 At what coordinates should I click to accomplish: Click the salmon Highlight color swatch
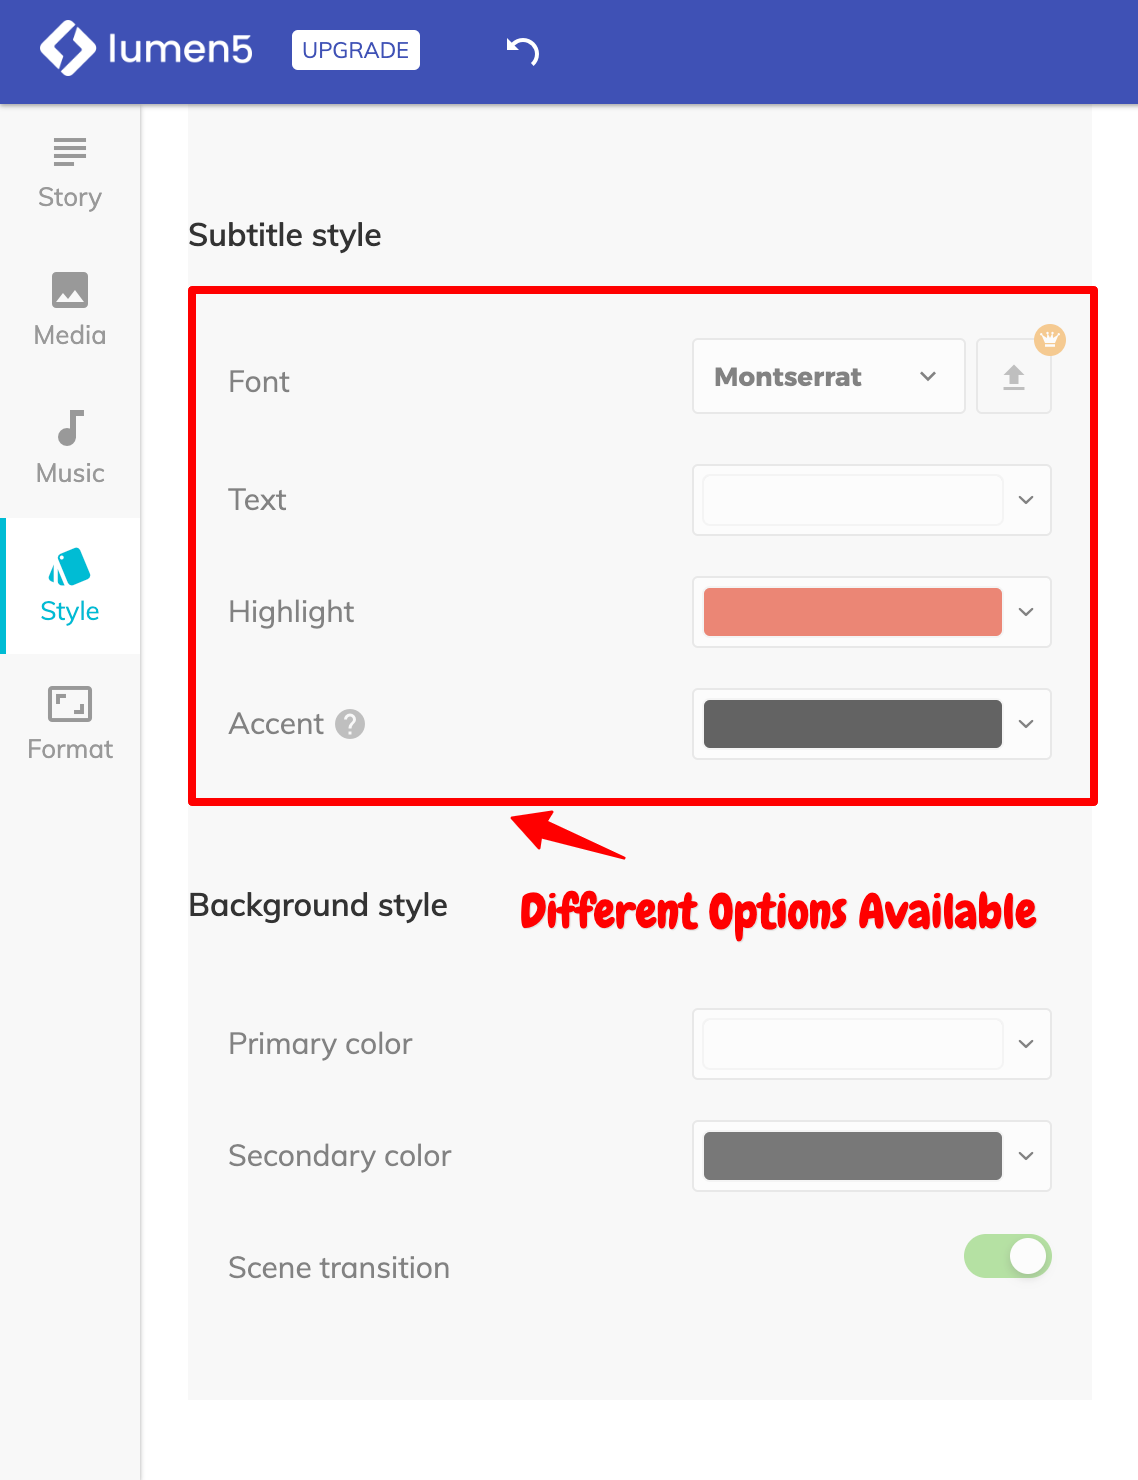[x=852, y=612]
